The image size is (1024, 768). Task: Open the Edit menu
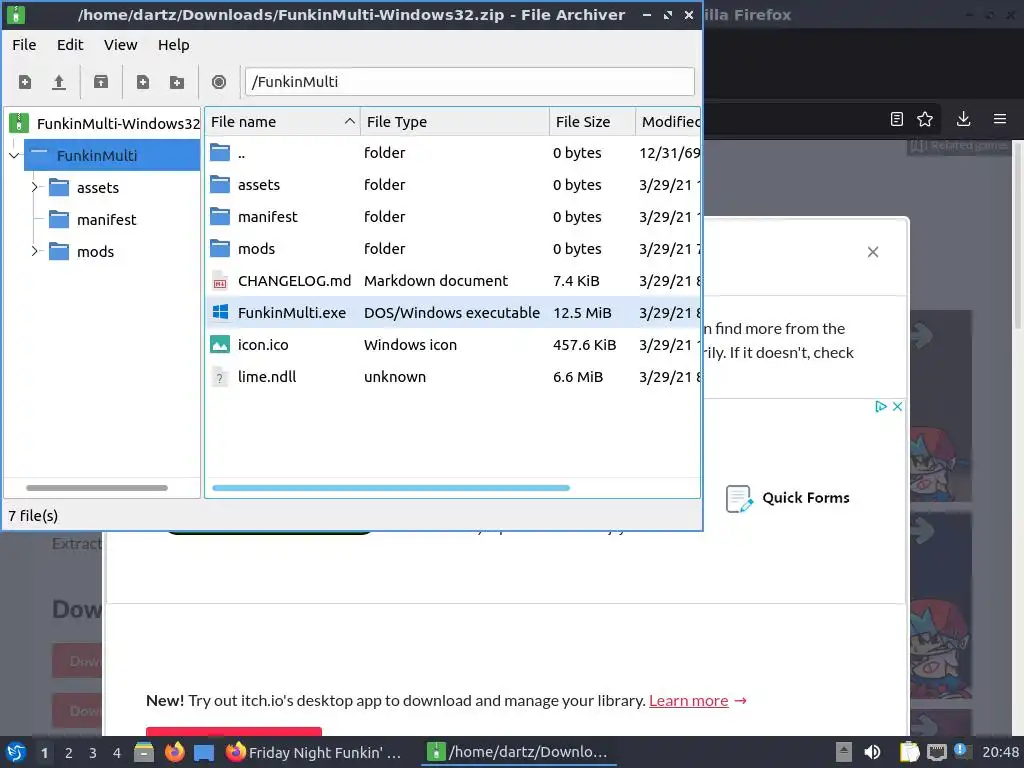(70, 45)
